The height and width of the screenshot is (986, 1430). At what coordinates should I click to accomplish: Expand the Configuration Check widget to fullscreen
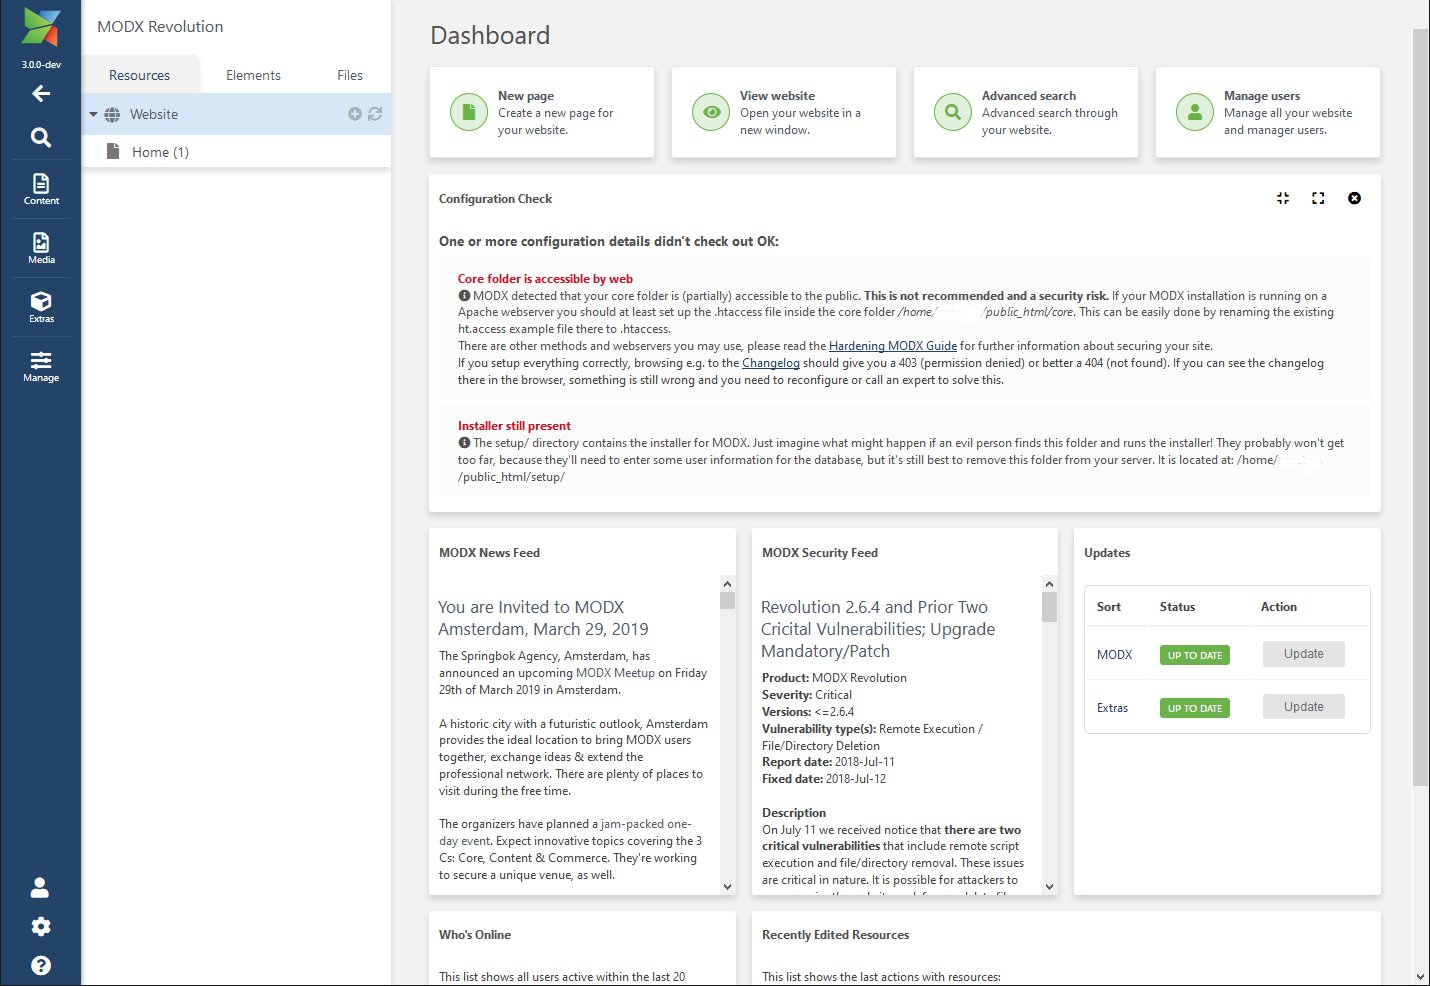tap(1318, 198)
